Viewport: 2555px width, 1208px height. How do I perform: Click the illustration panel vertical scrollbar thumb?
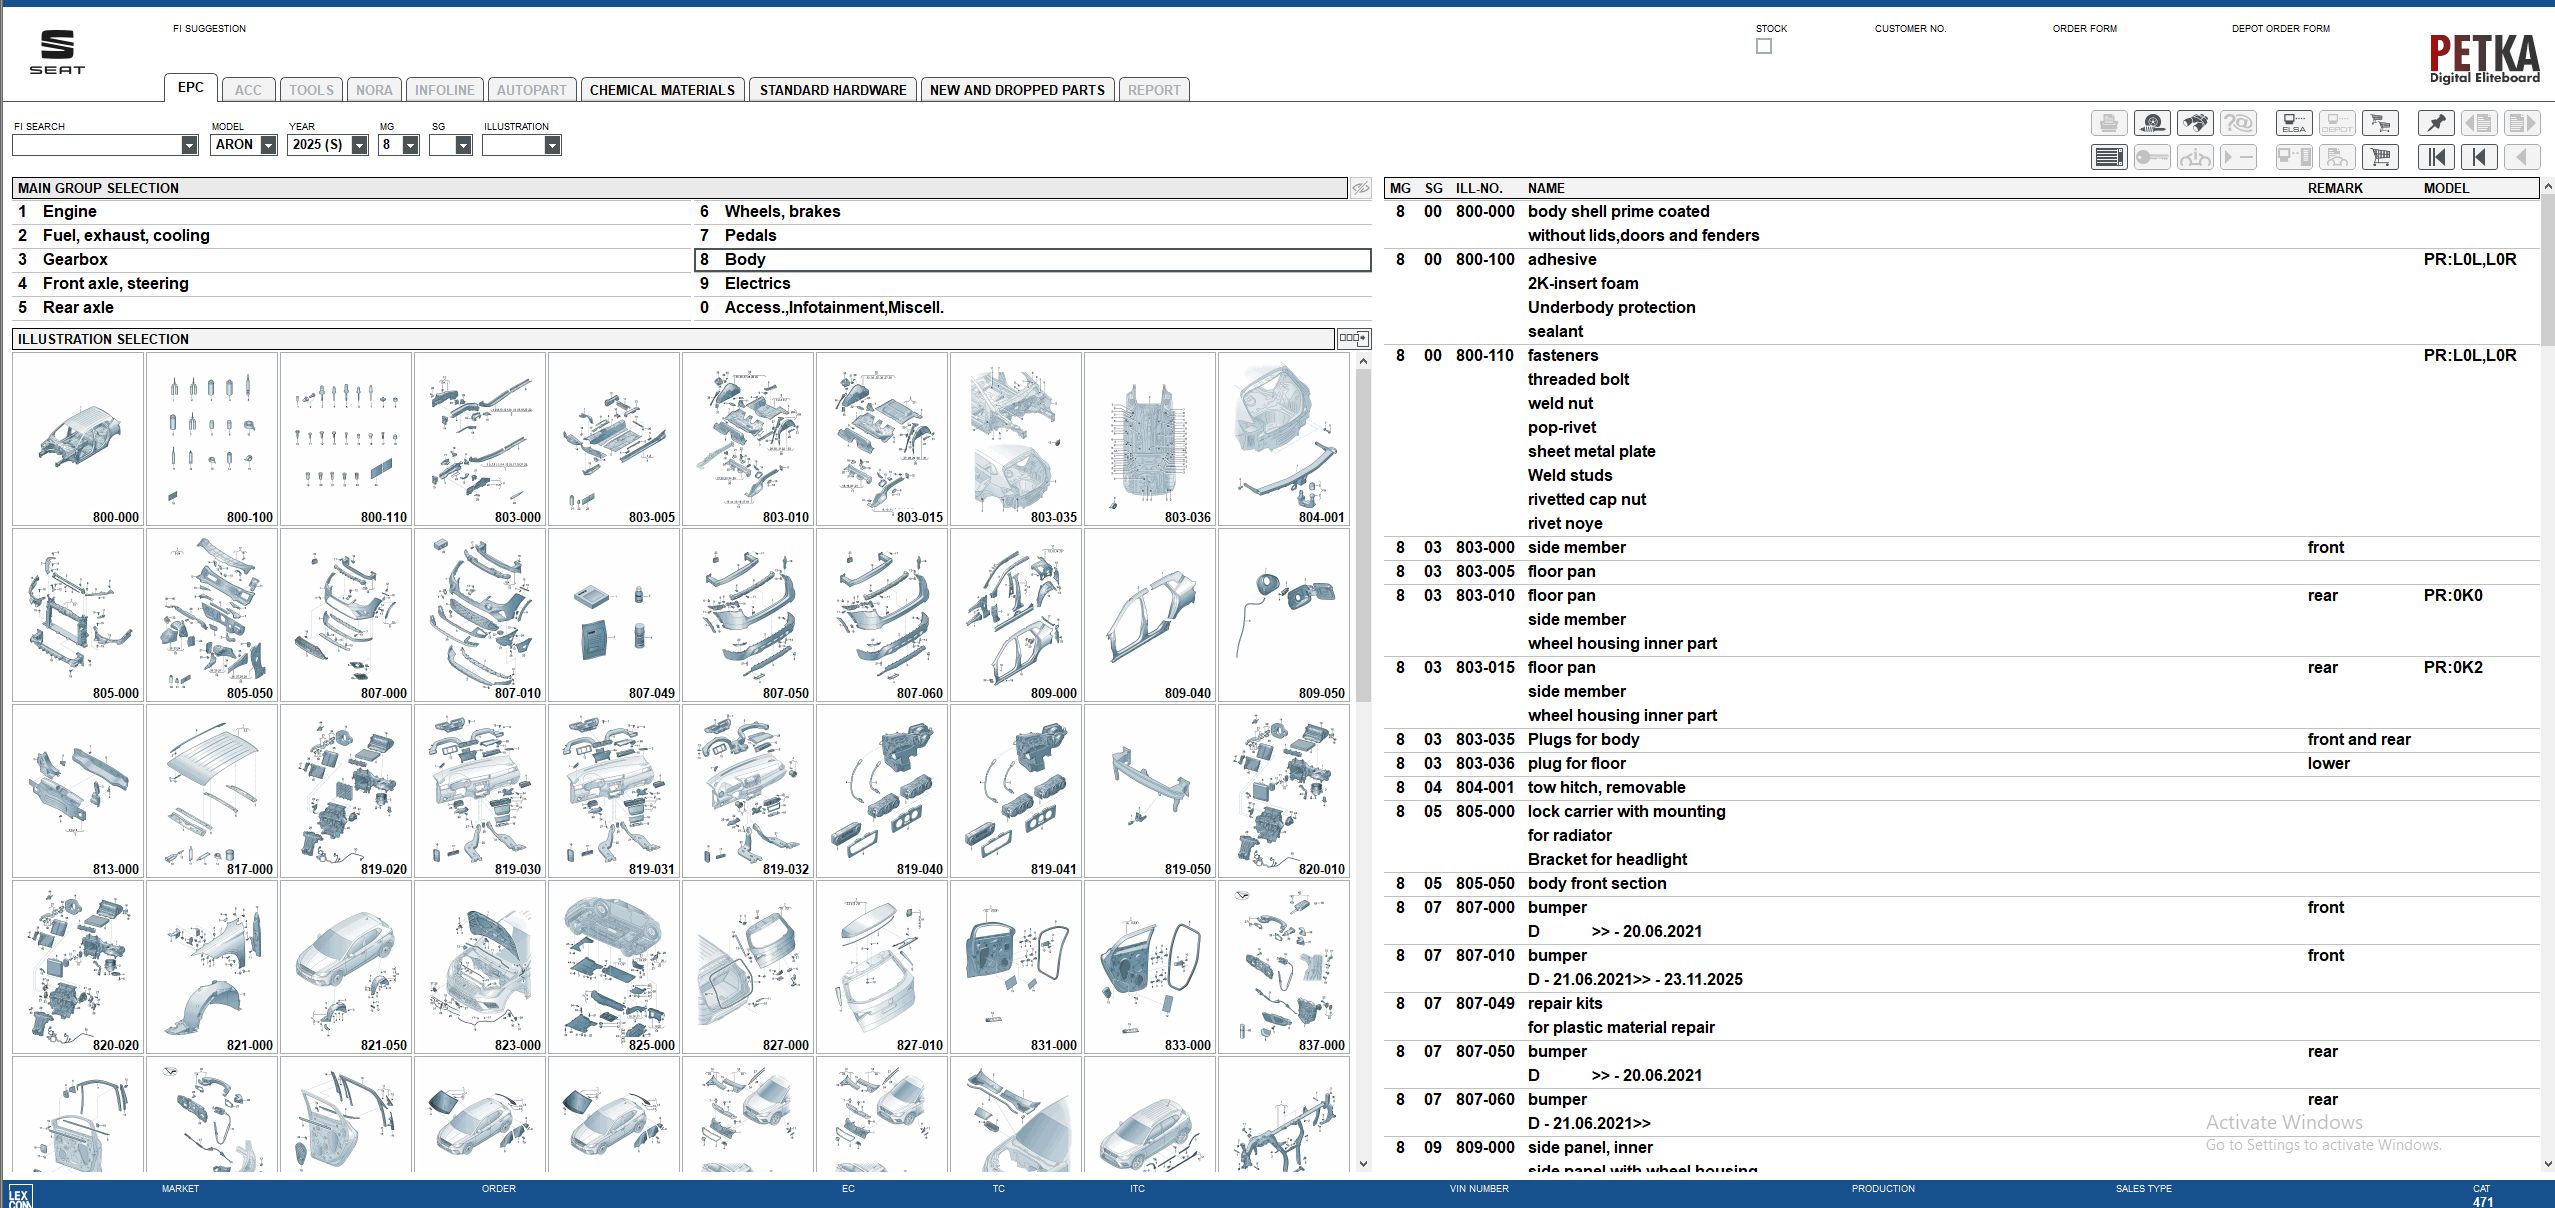[x=1363, y=535]
